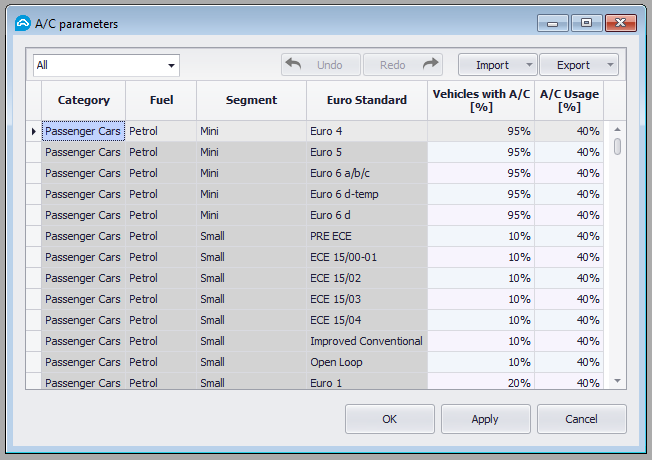The height and width of the screenshot is (460, 652).
Task: Click the current row indicator arrow
Action: [x=34, y=131]
